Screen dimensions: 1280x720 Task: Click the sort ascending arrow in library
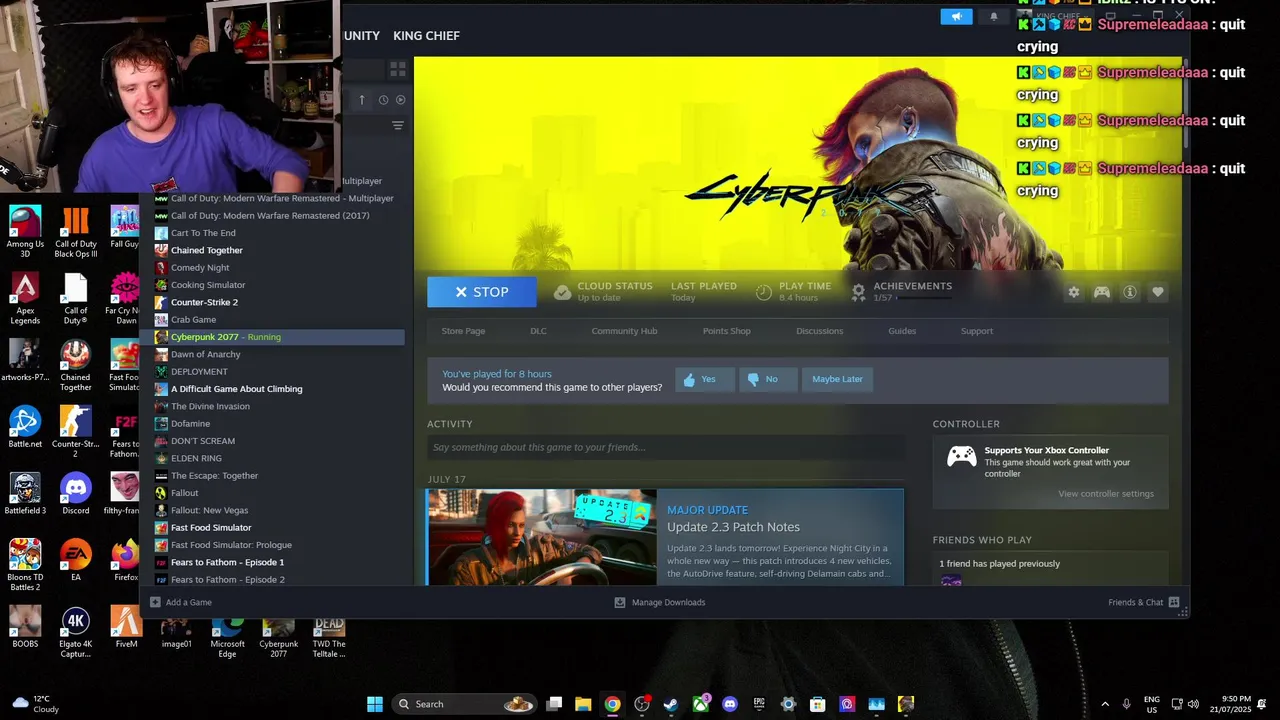[362, 100]
